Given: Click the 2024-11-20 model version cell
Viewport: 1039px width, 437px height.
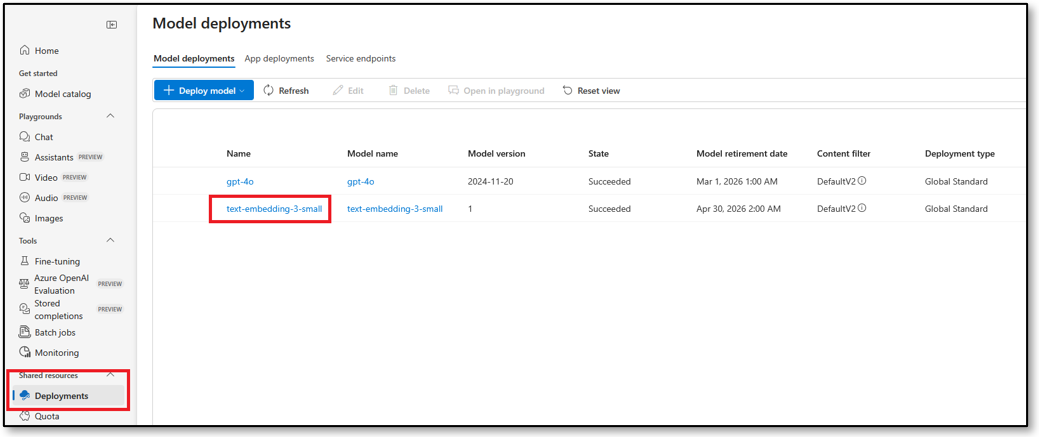Looking at the screenshot, I should point(491,181).
